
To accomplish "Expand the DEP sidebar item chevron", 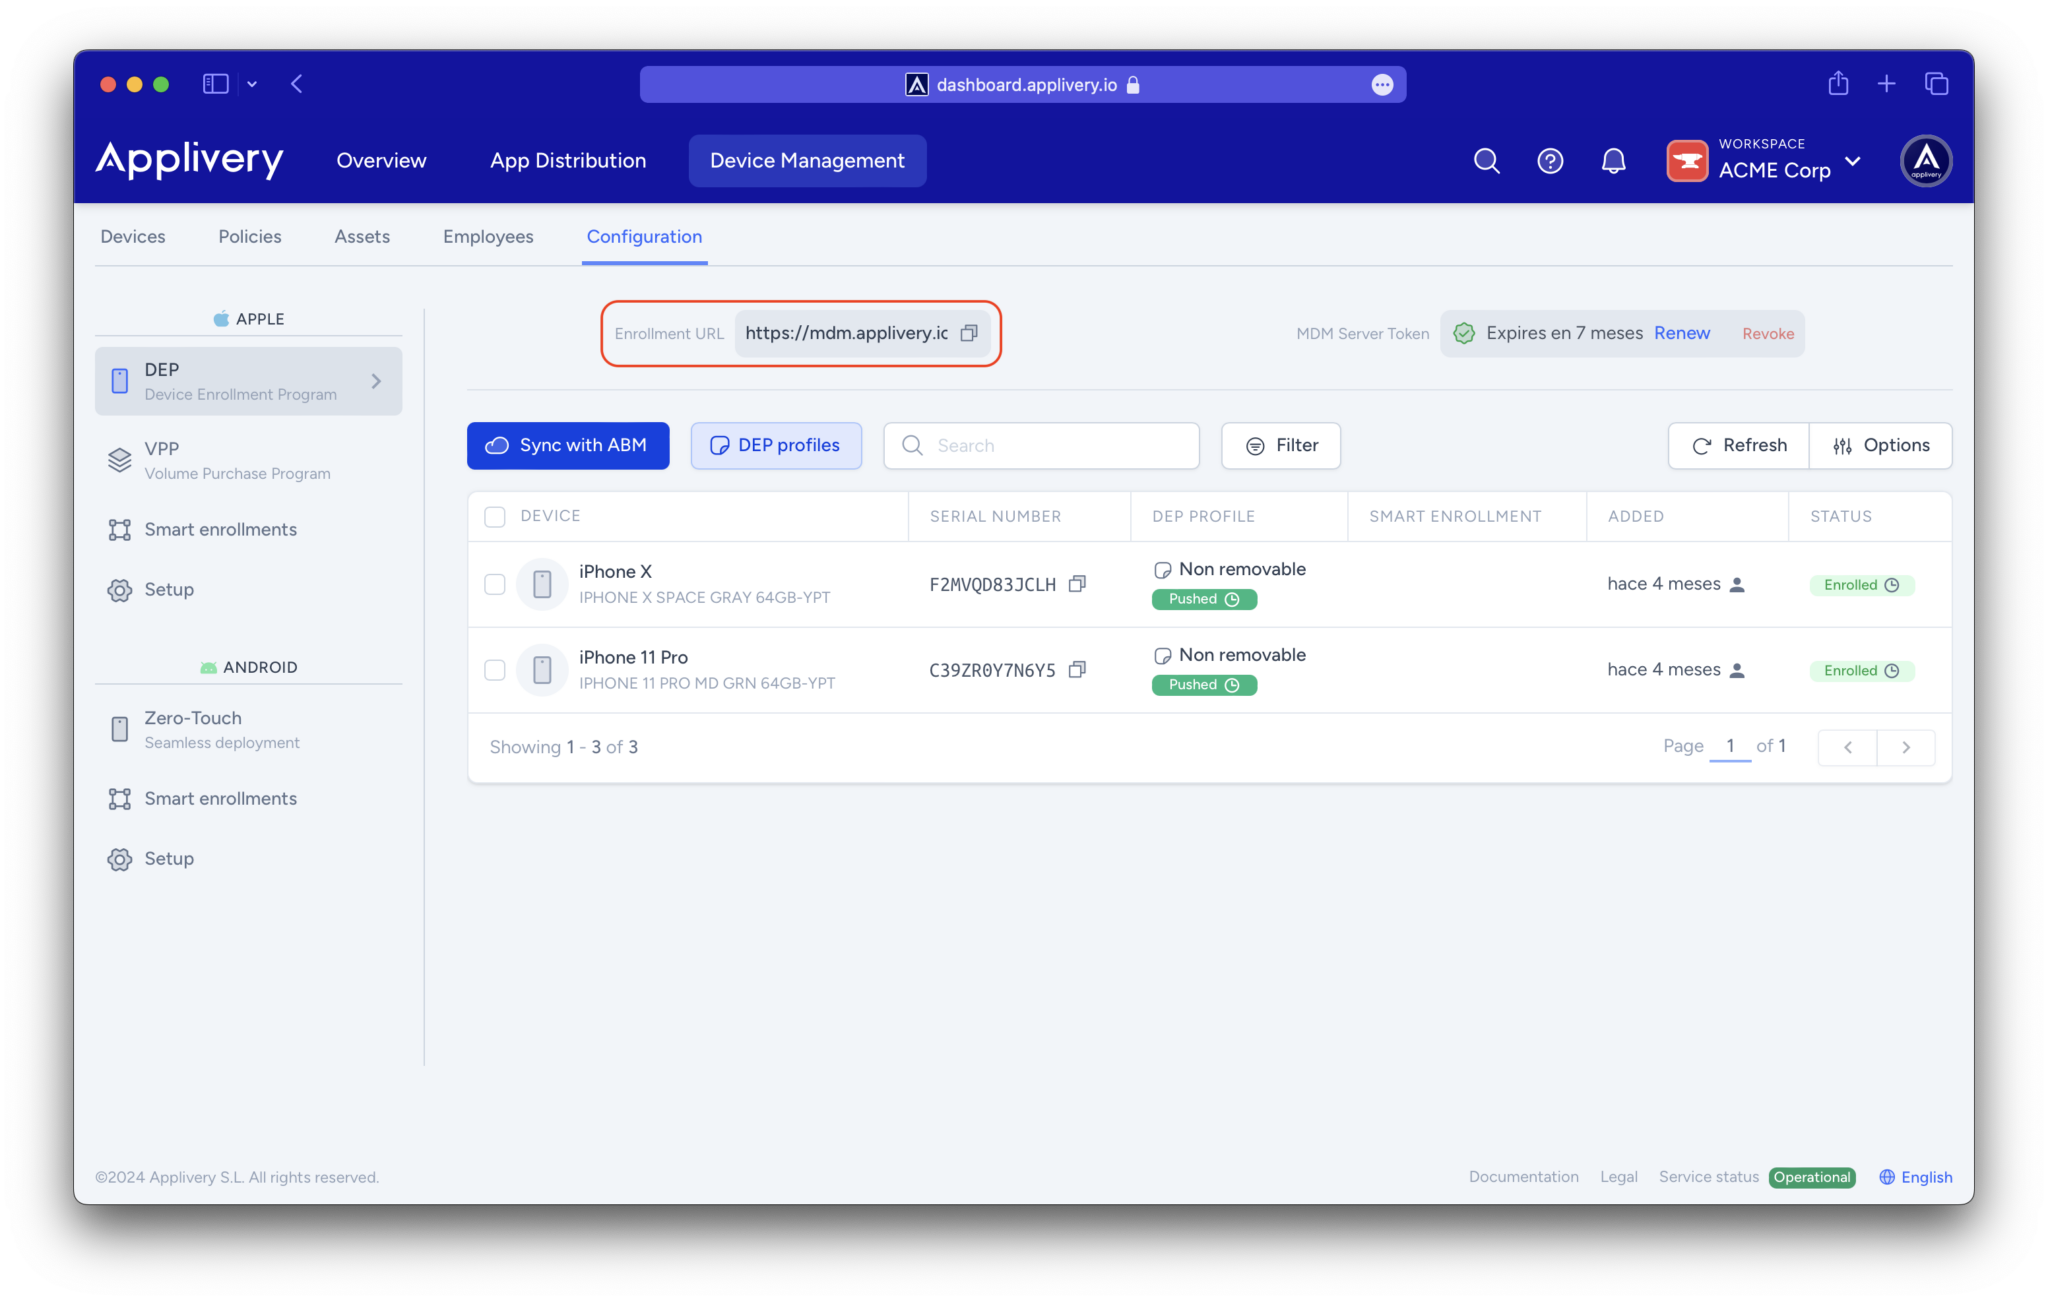I will pos(376,381).
